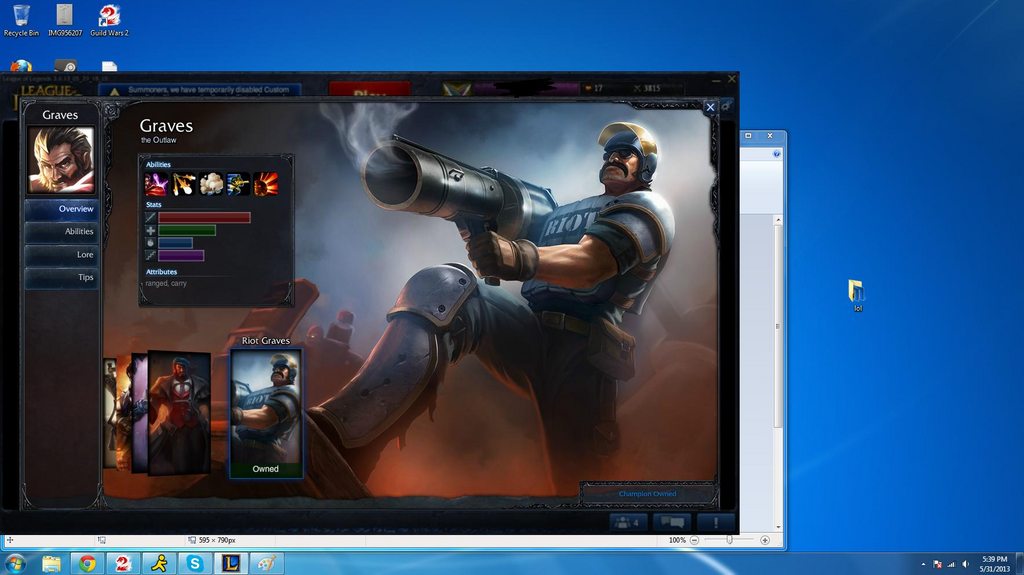Click the Paint help question mark icon
This screenshot has height=575, width=1024.
[776, 154]
